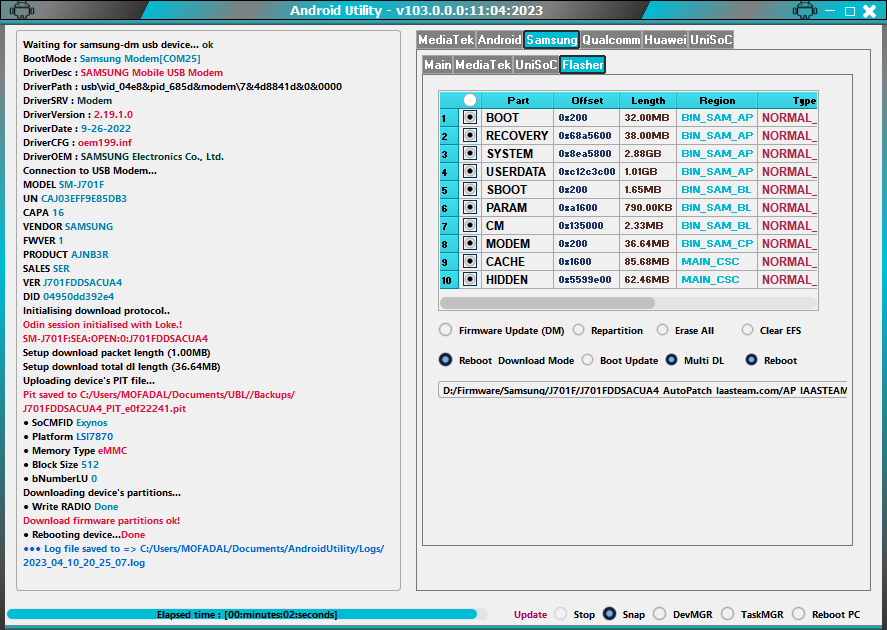Select the Reboot PC radio button
The width and height of the screenshot is (887, 630).
798,614
